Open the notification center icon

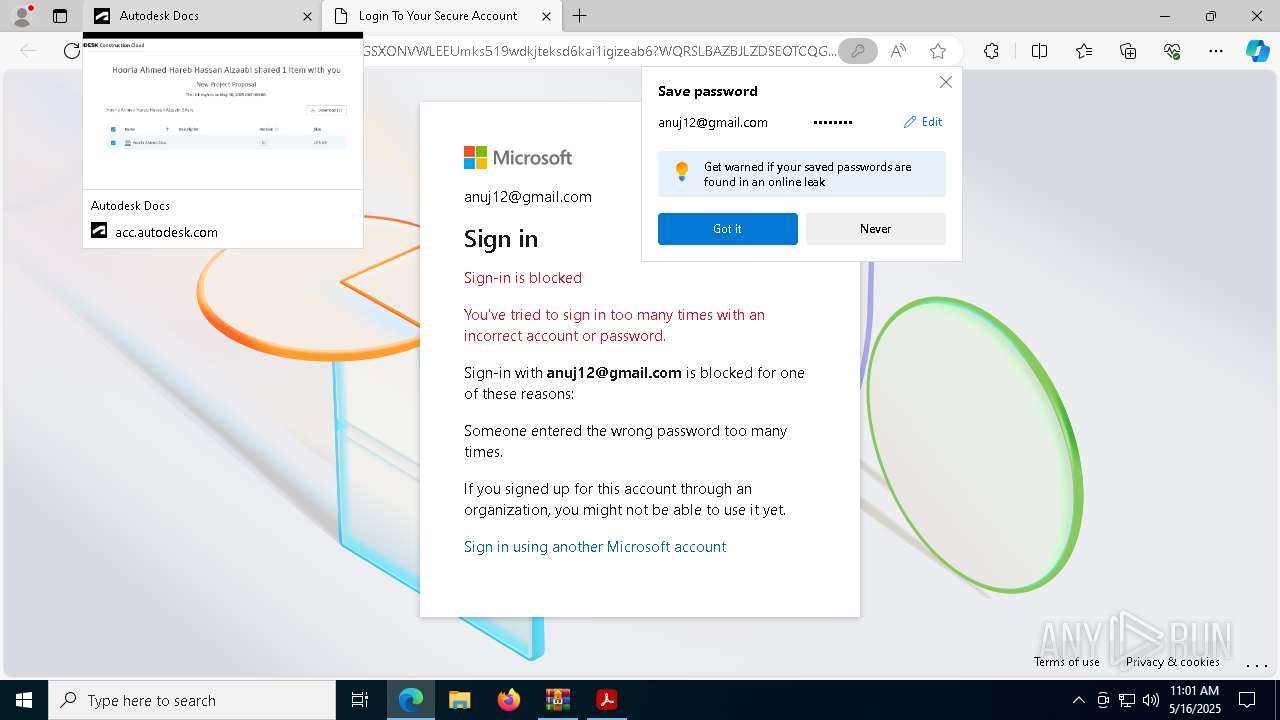[x=1248, y=700]
